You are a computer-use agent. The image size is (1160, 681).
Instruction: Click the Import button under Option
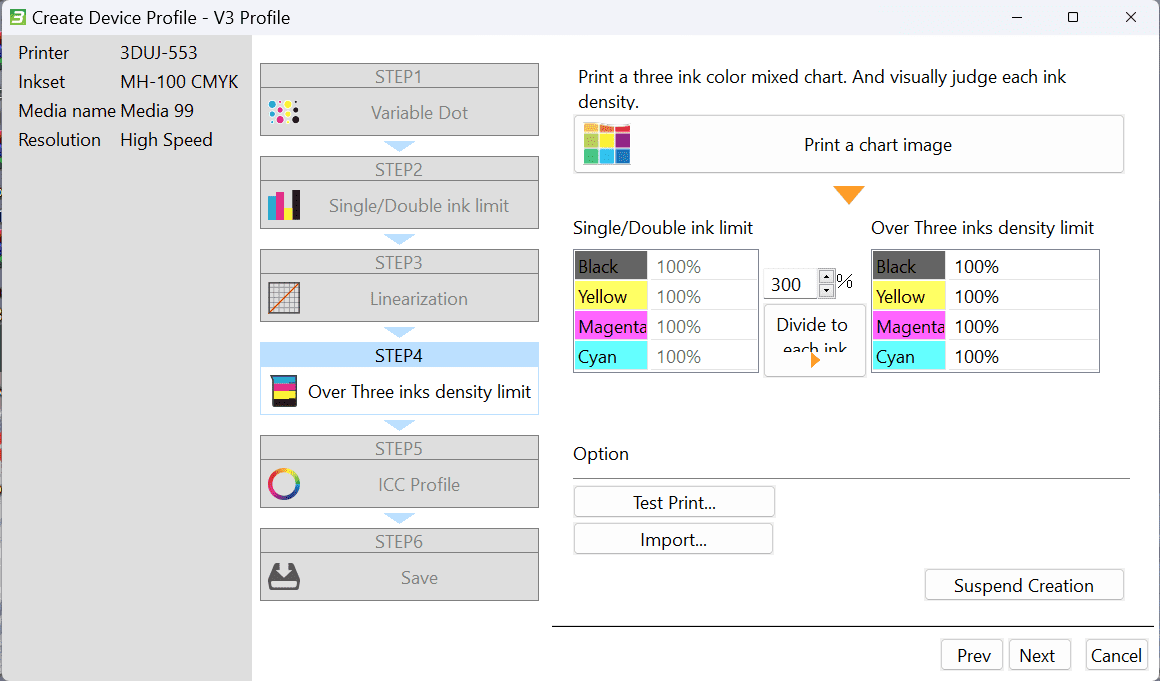(673, 538)
